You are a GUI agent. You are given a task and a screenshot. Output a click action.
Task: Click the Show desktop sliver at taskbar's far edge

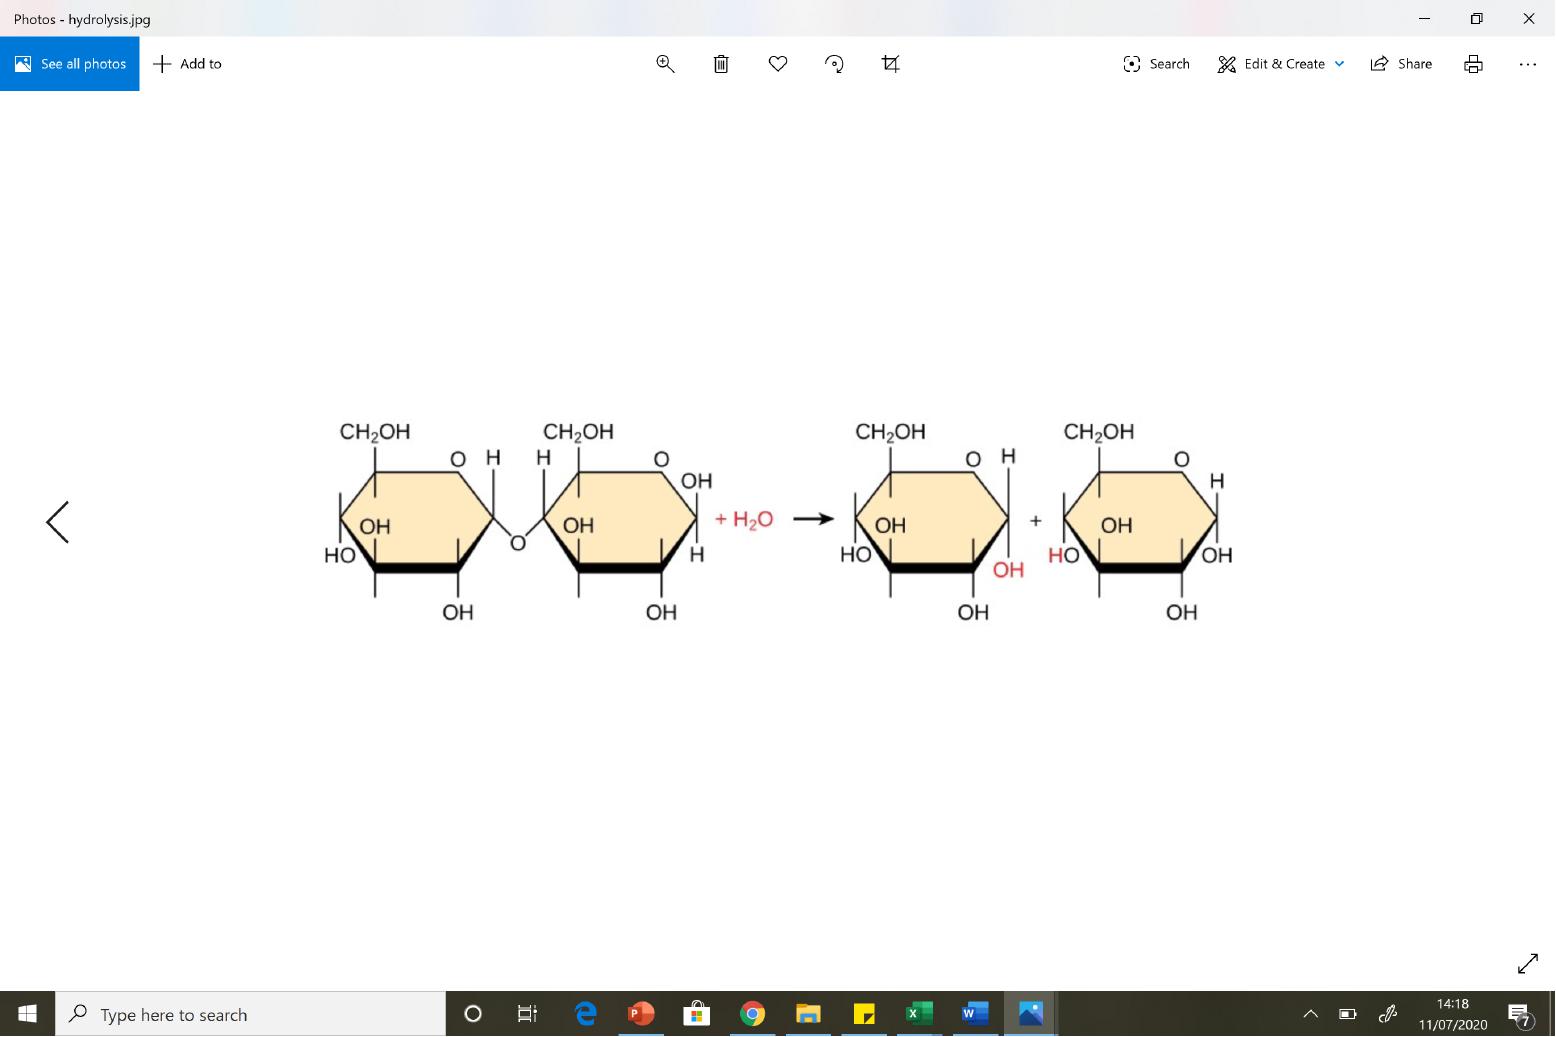point(1552,1014)
